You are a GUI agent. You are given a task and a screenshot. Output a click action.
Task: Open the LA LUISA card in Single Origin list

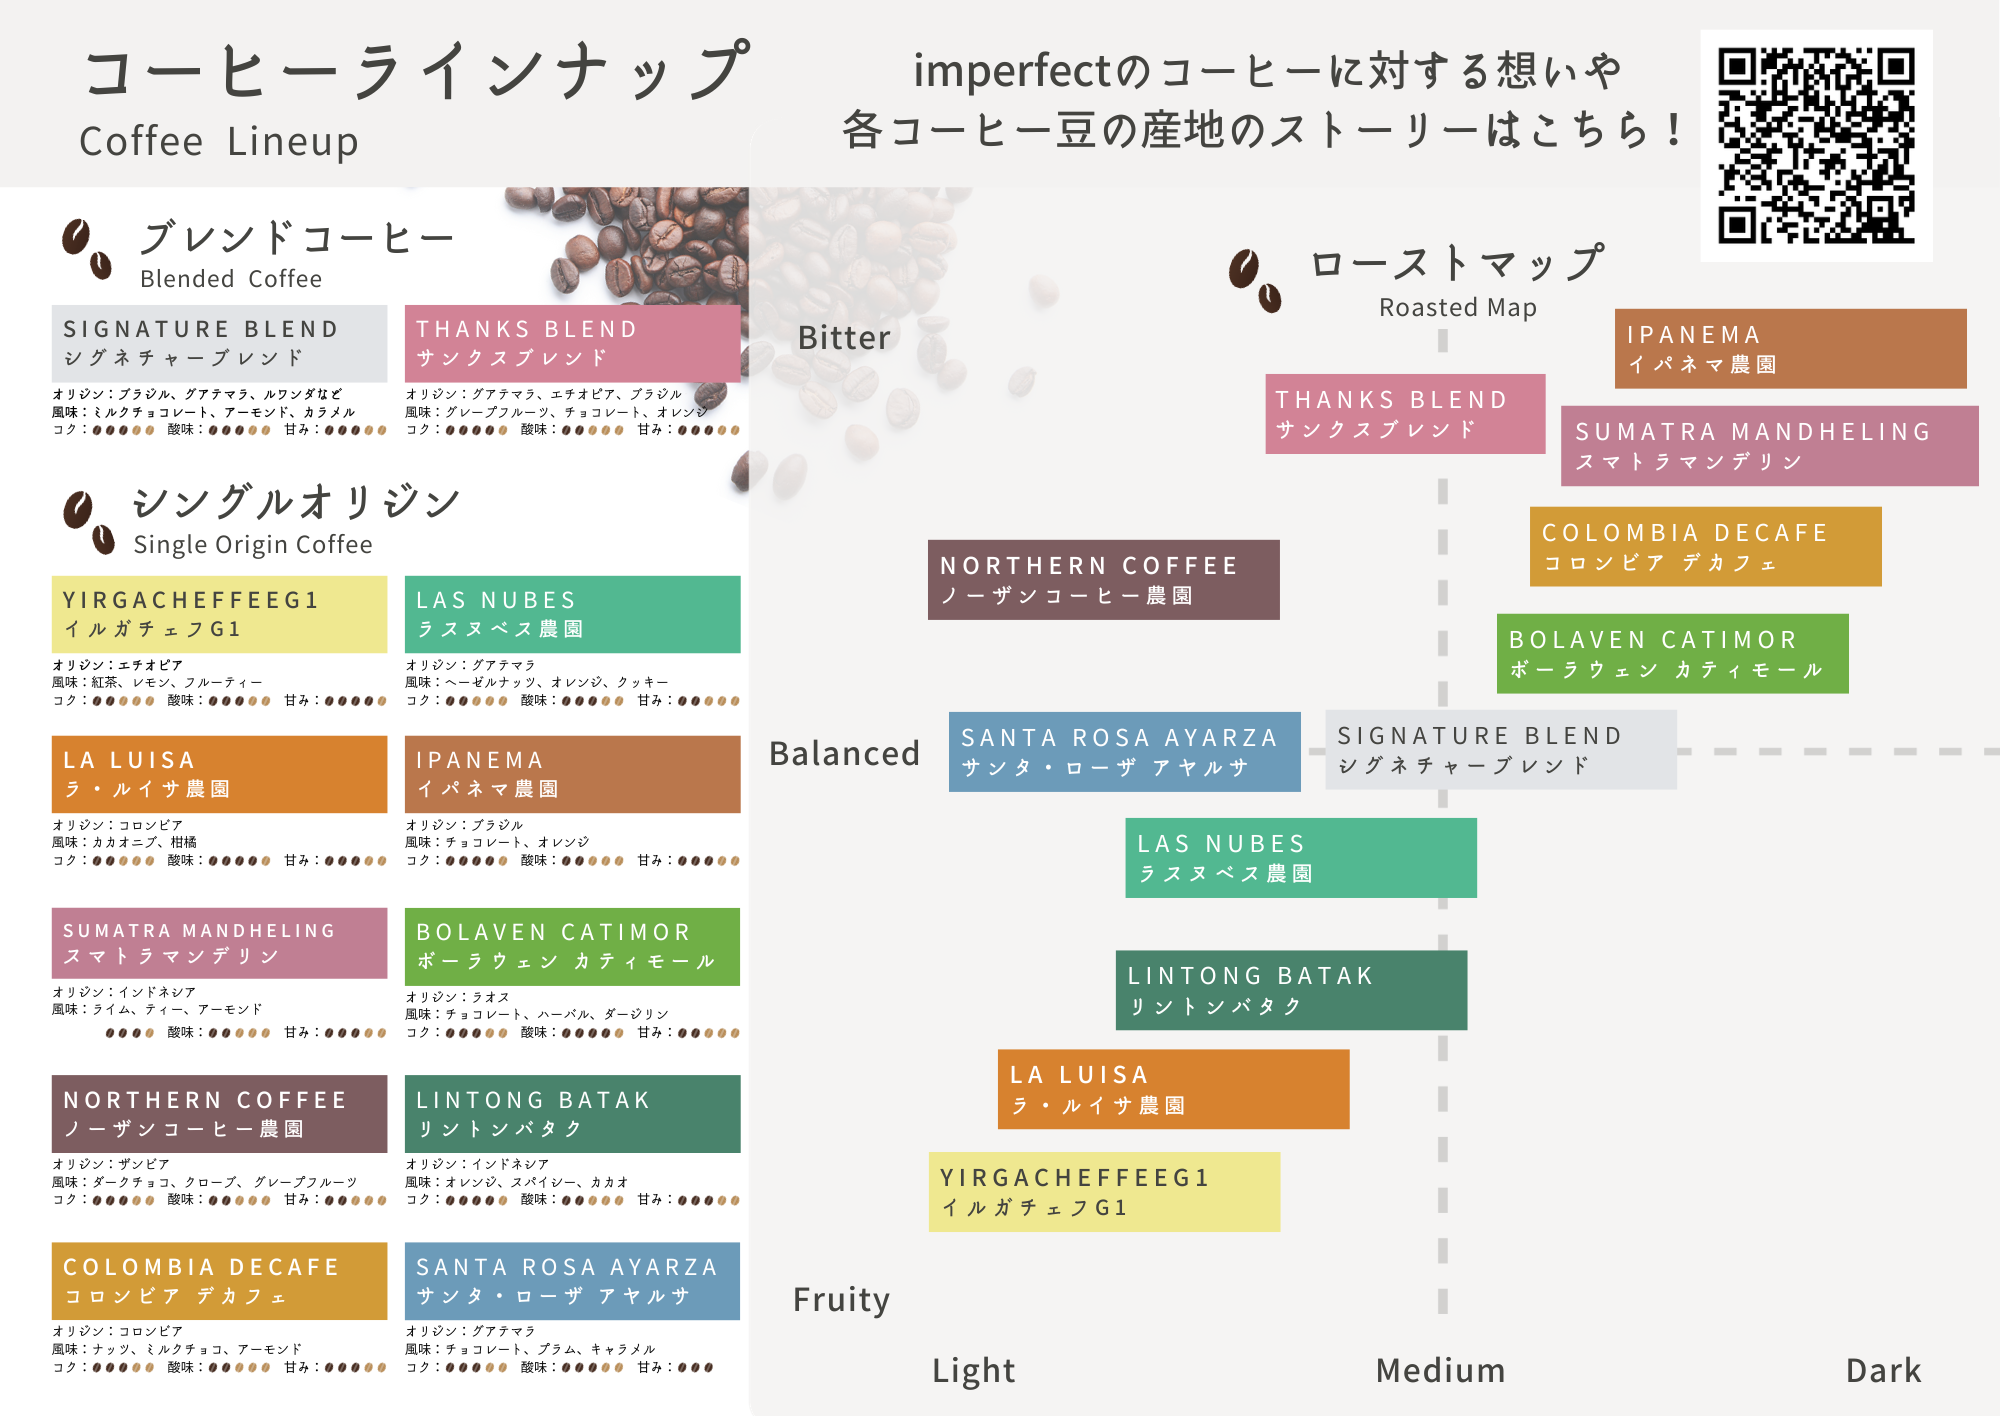219,774
